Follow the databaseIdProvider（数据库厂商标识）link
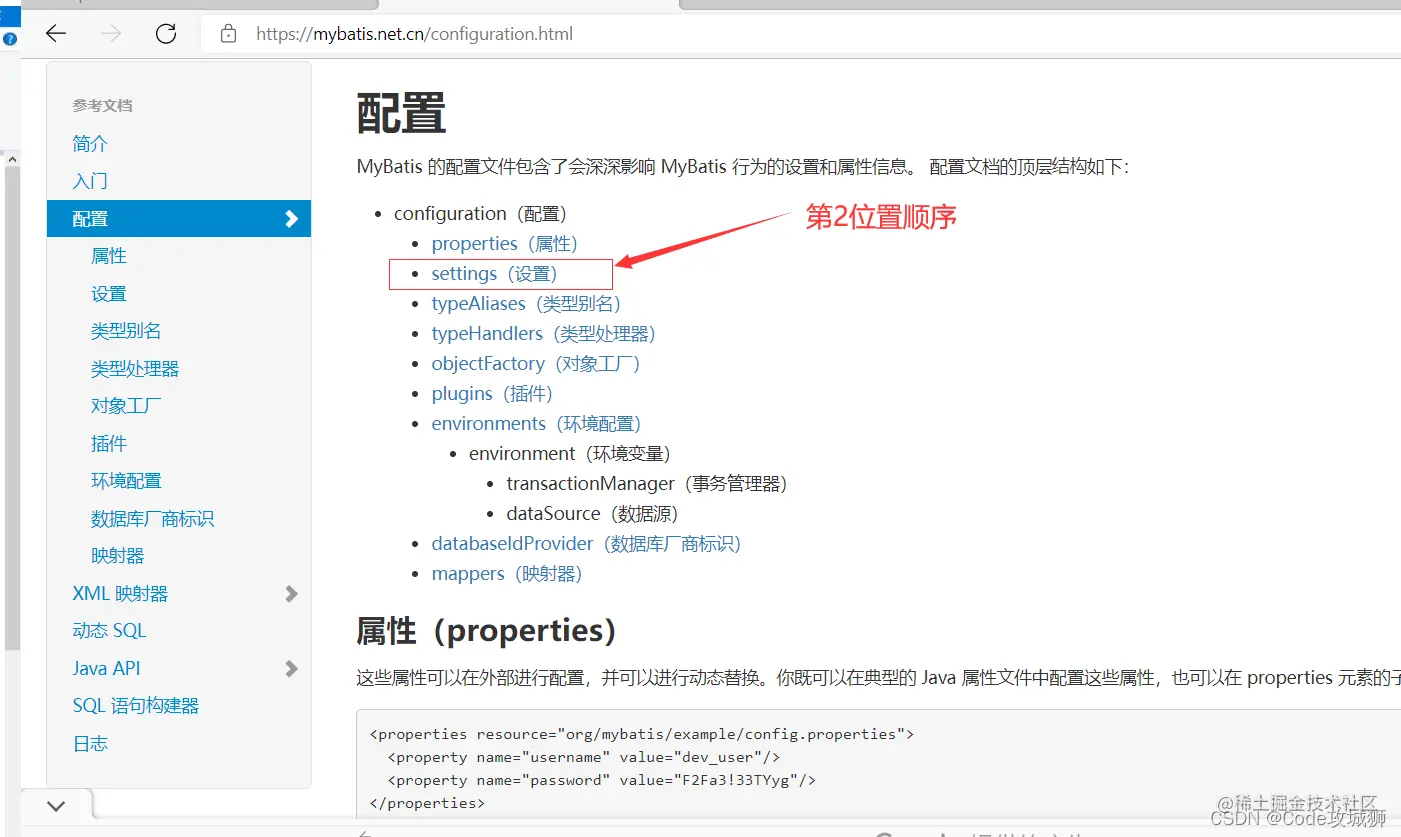 coord(586,543)
